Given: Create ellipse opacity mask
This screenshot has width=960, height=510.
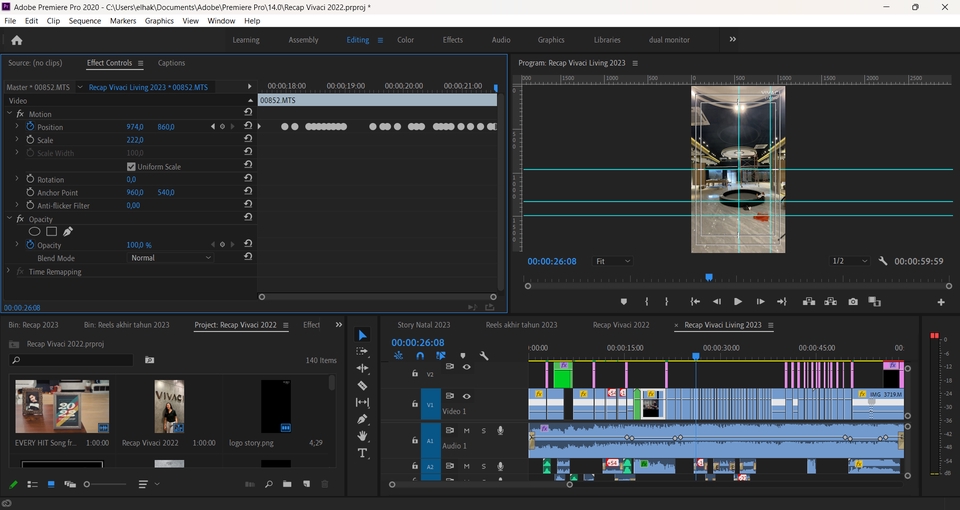Looking at the screenshot, I should click(x=34, y=231).
